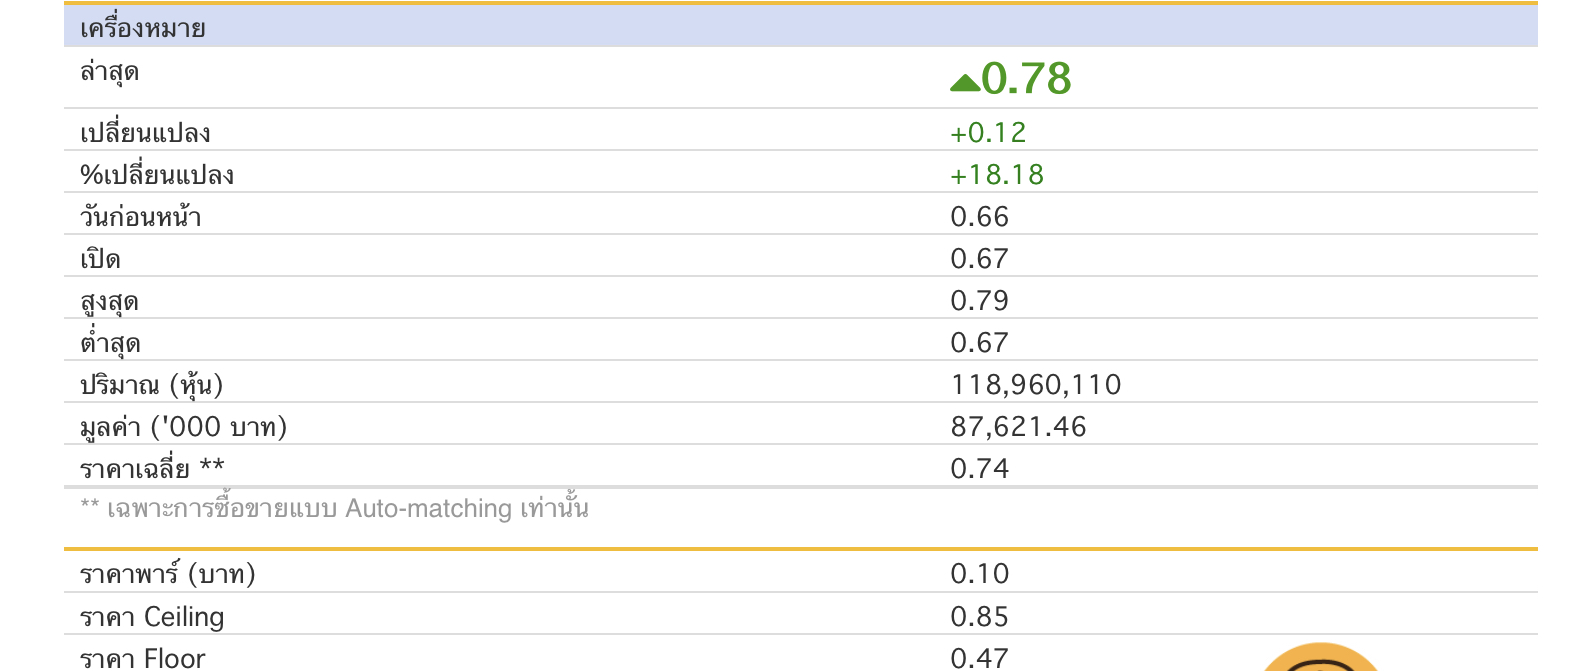Click the latest price 0.78
Image resolution: width=1596 pixels, height=671 pixels.
click(x=1026, y=79)
